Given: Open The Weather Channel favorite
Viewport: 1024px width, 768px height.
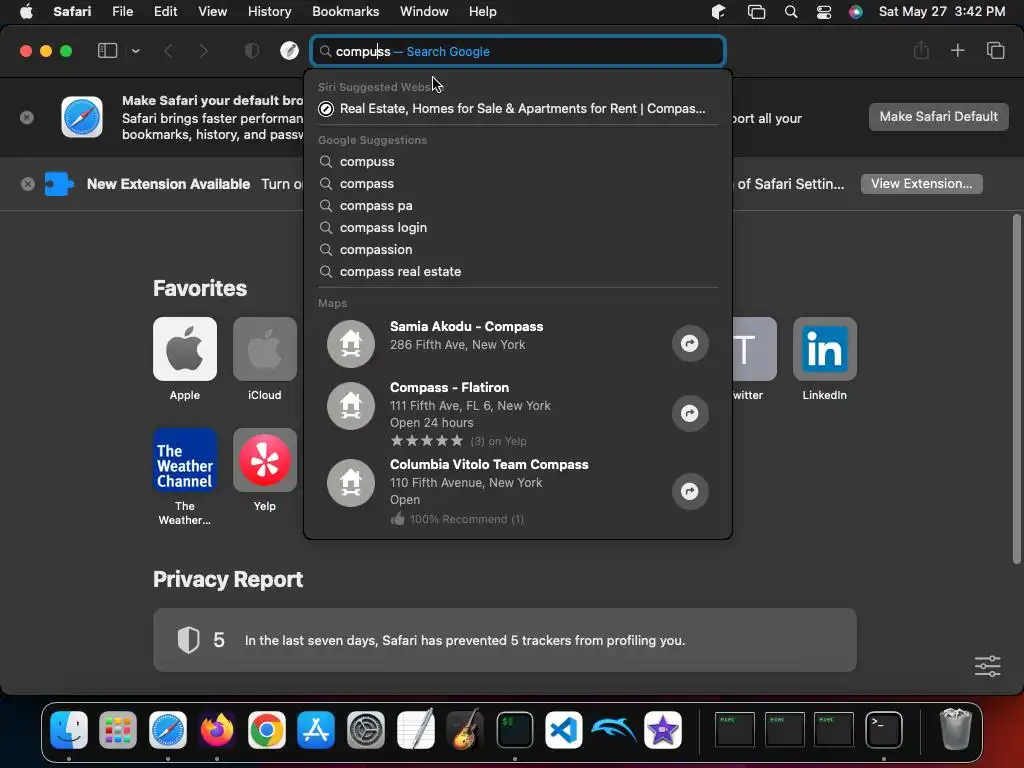Looking at the screenshot, I should [x=185, y=460].
